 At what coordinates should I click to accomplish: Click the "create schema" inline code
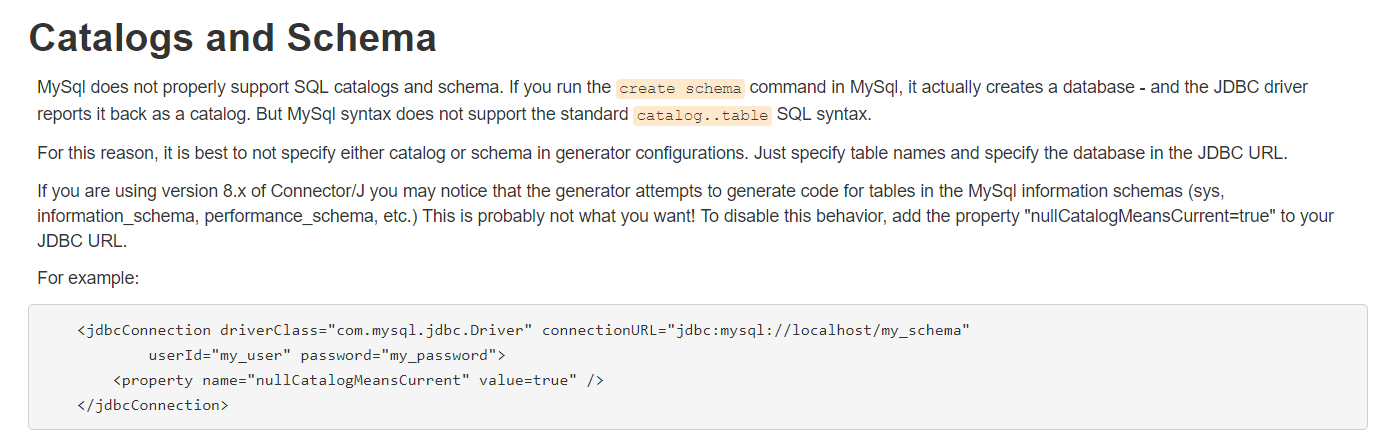680,88
